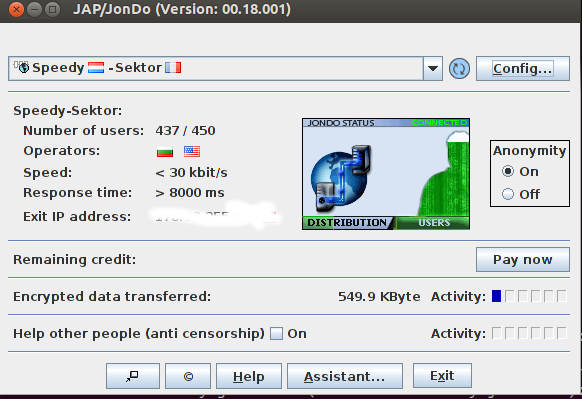Click the Speedy-Sektor heading text
Viewport: 582px width, 399px height.
pos(68,111)
